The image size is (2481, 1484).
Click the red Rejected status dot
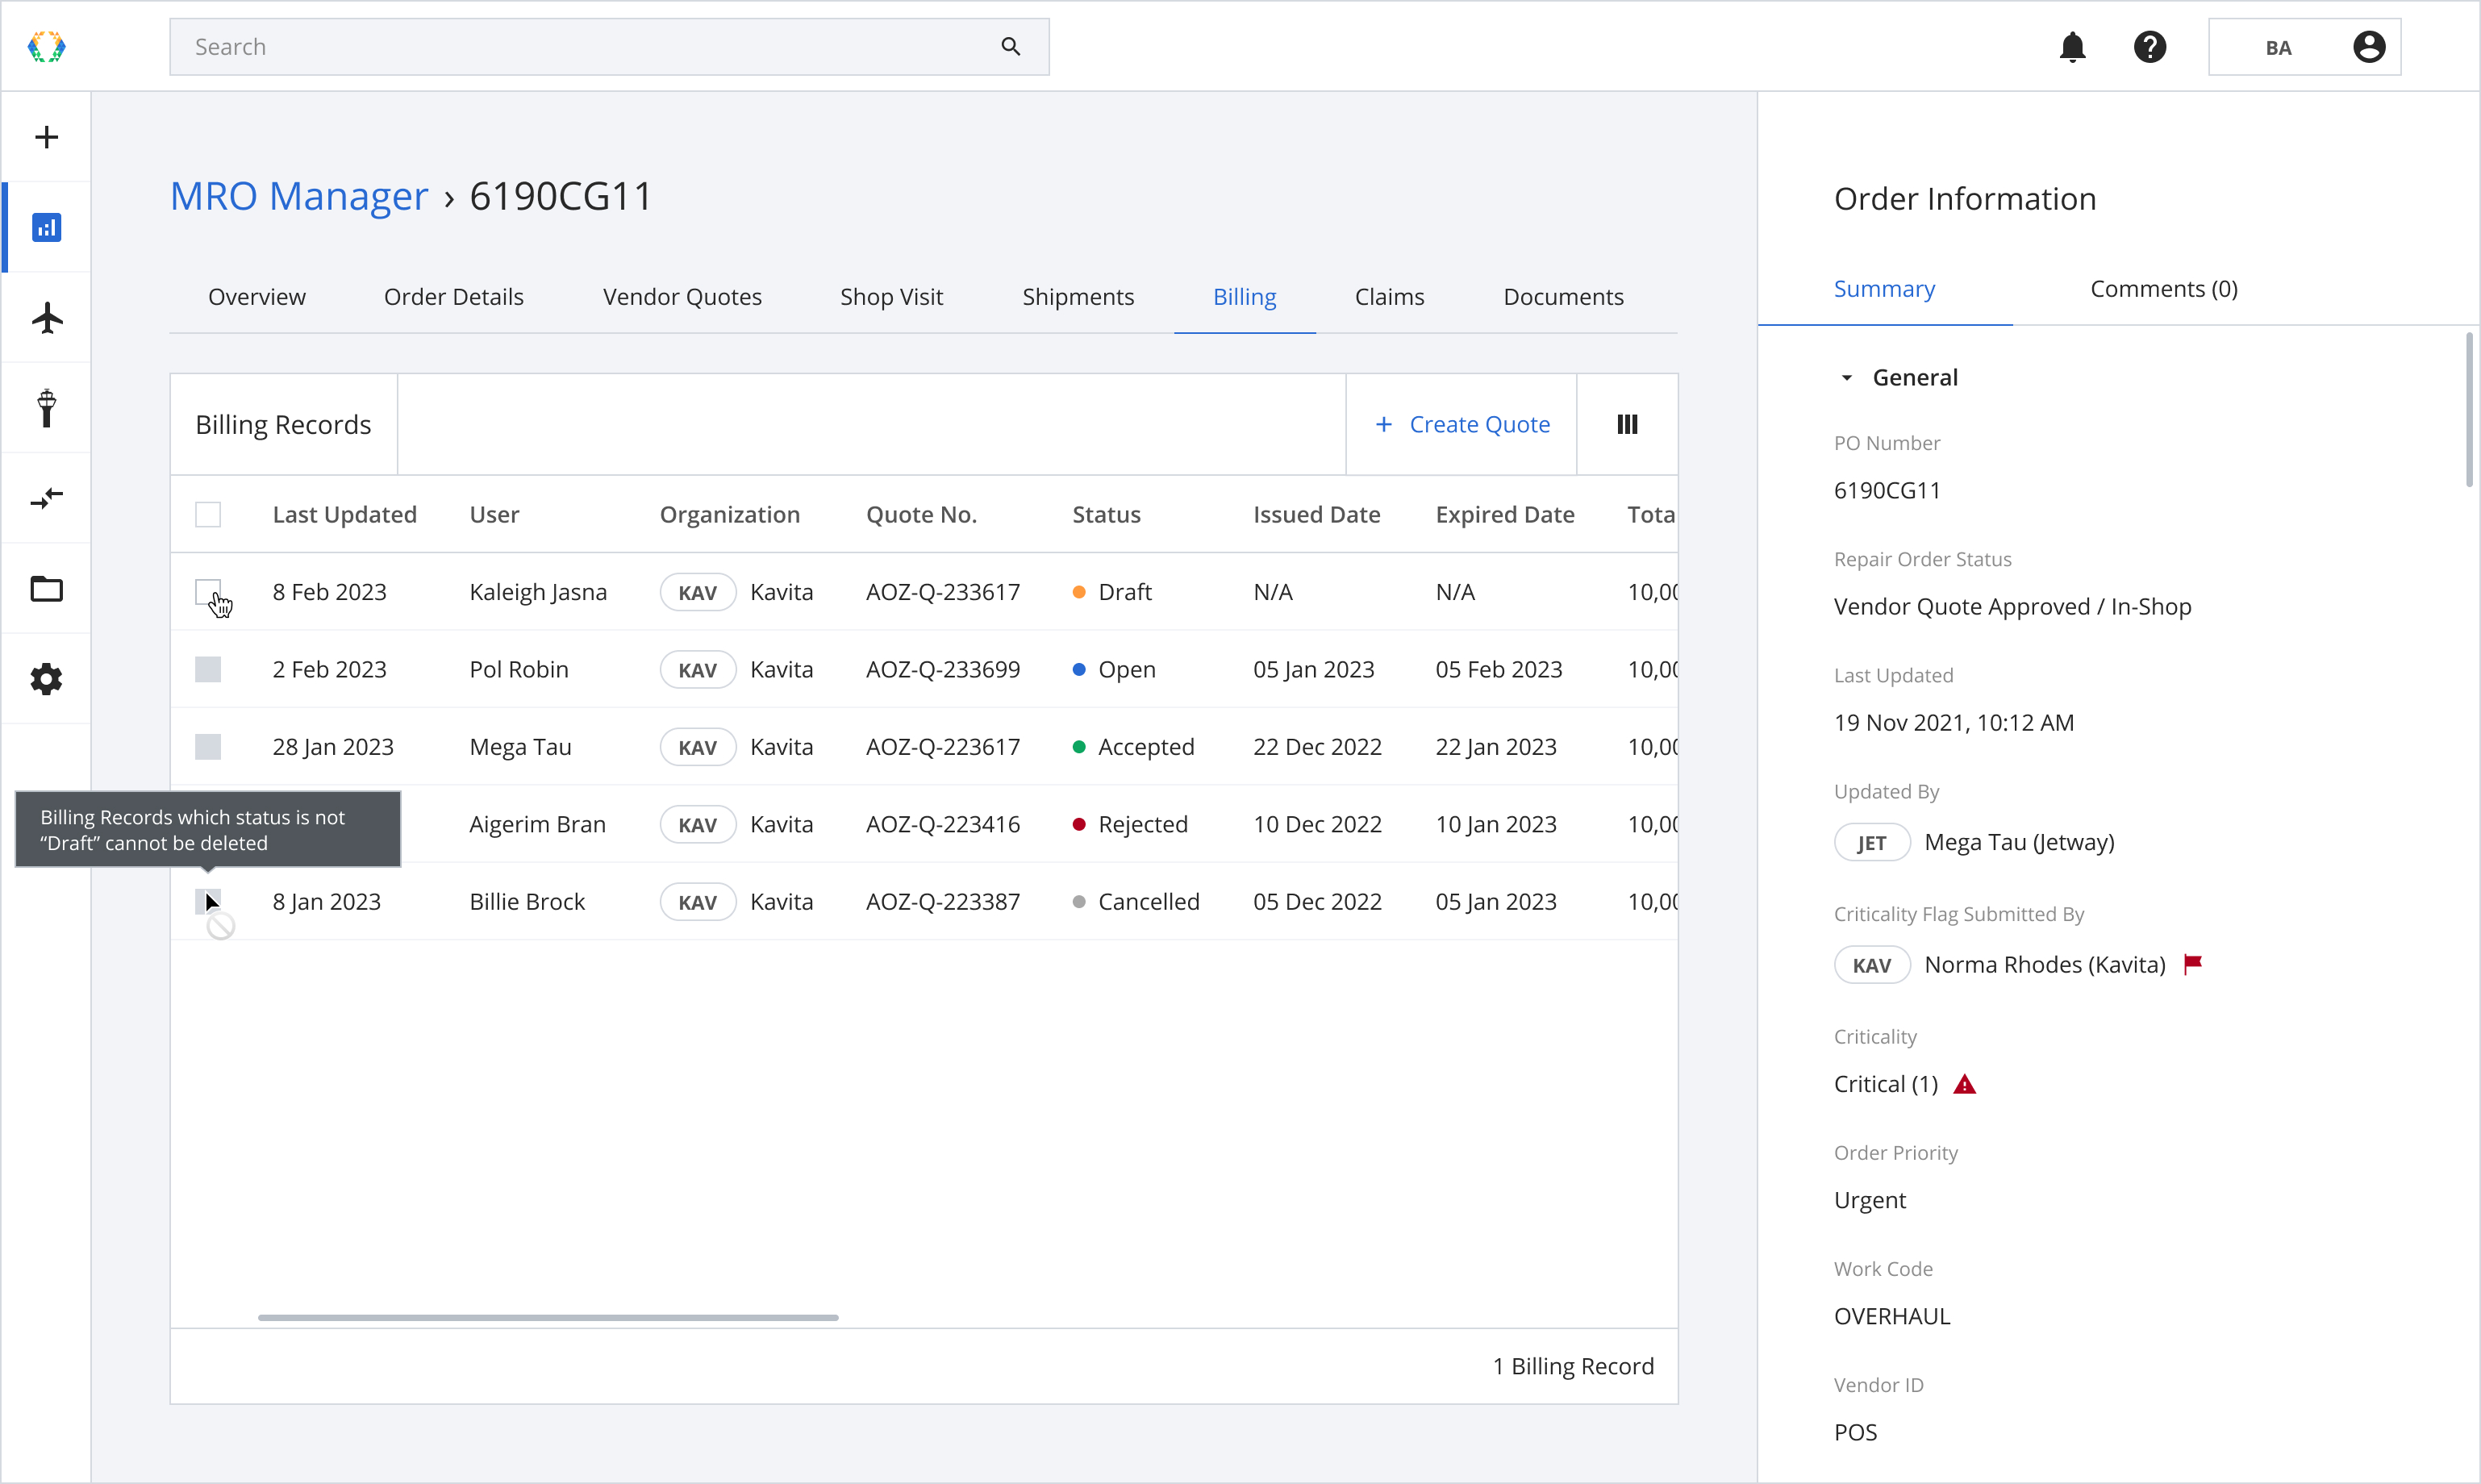coord(1079,824)
